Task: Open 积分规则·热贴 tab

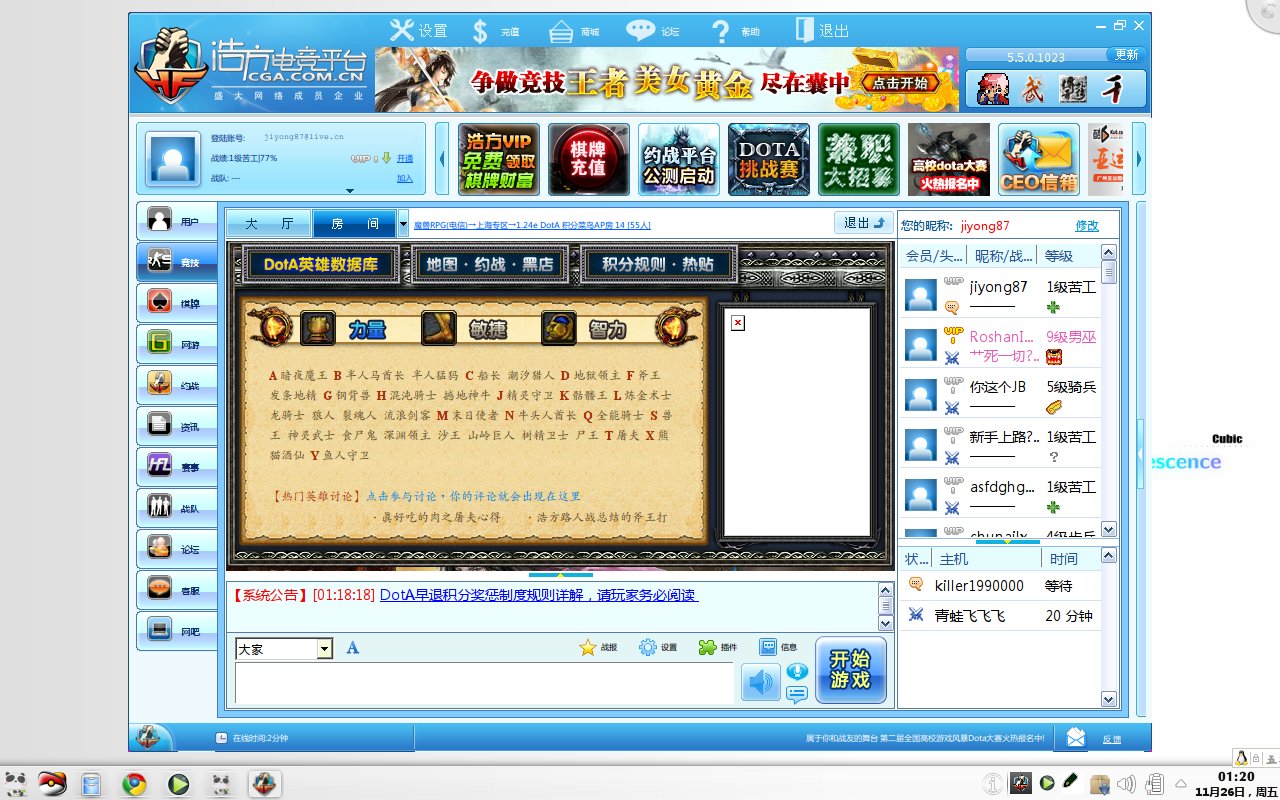Action: tap(658, 265)
